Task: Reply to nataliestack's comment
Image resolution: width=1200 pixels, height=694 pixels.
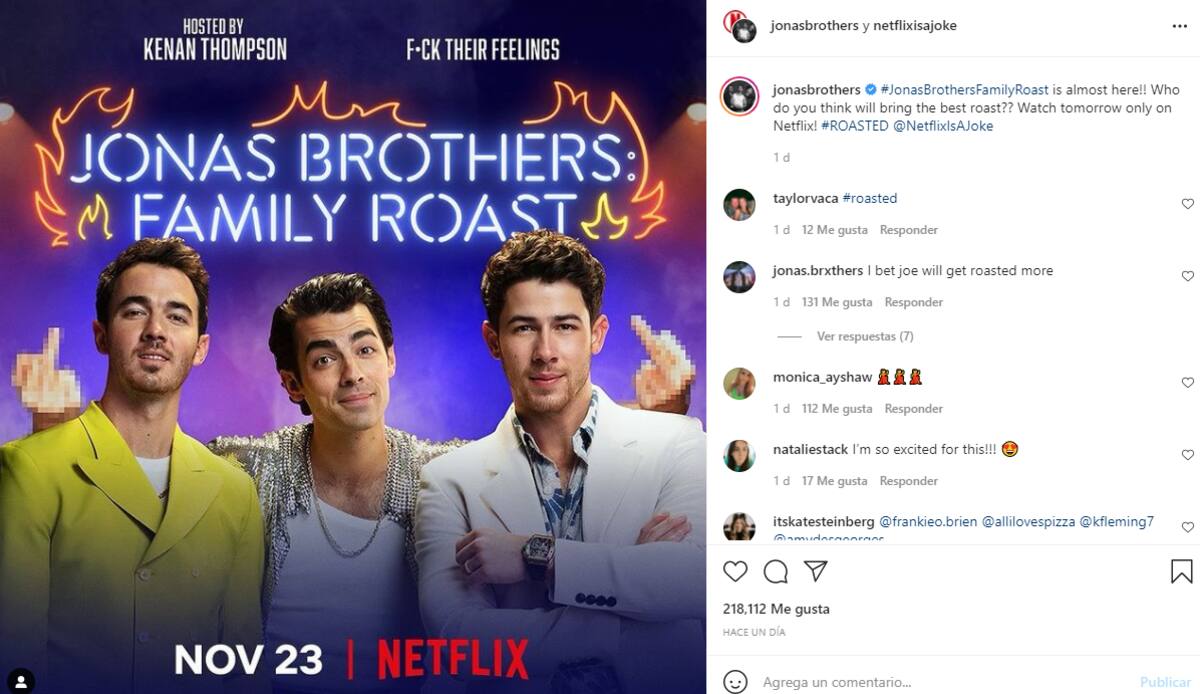Action: pyautogui.click(x=909, y=481)
